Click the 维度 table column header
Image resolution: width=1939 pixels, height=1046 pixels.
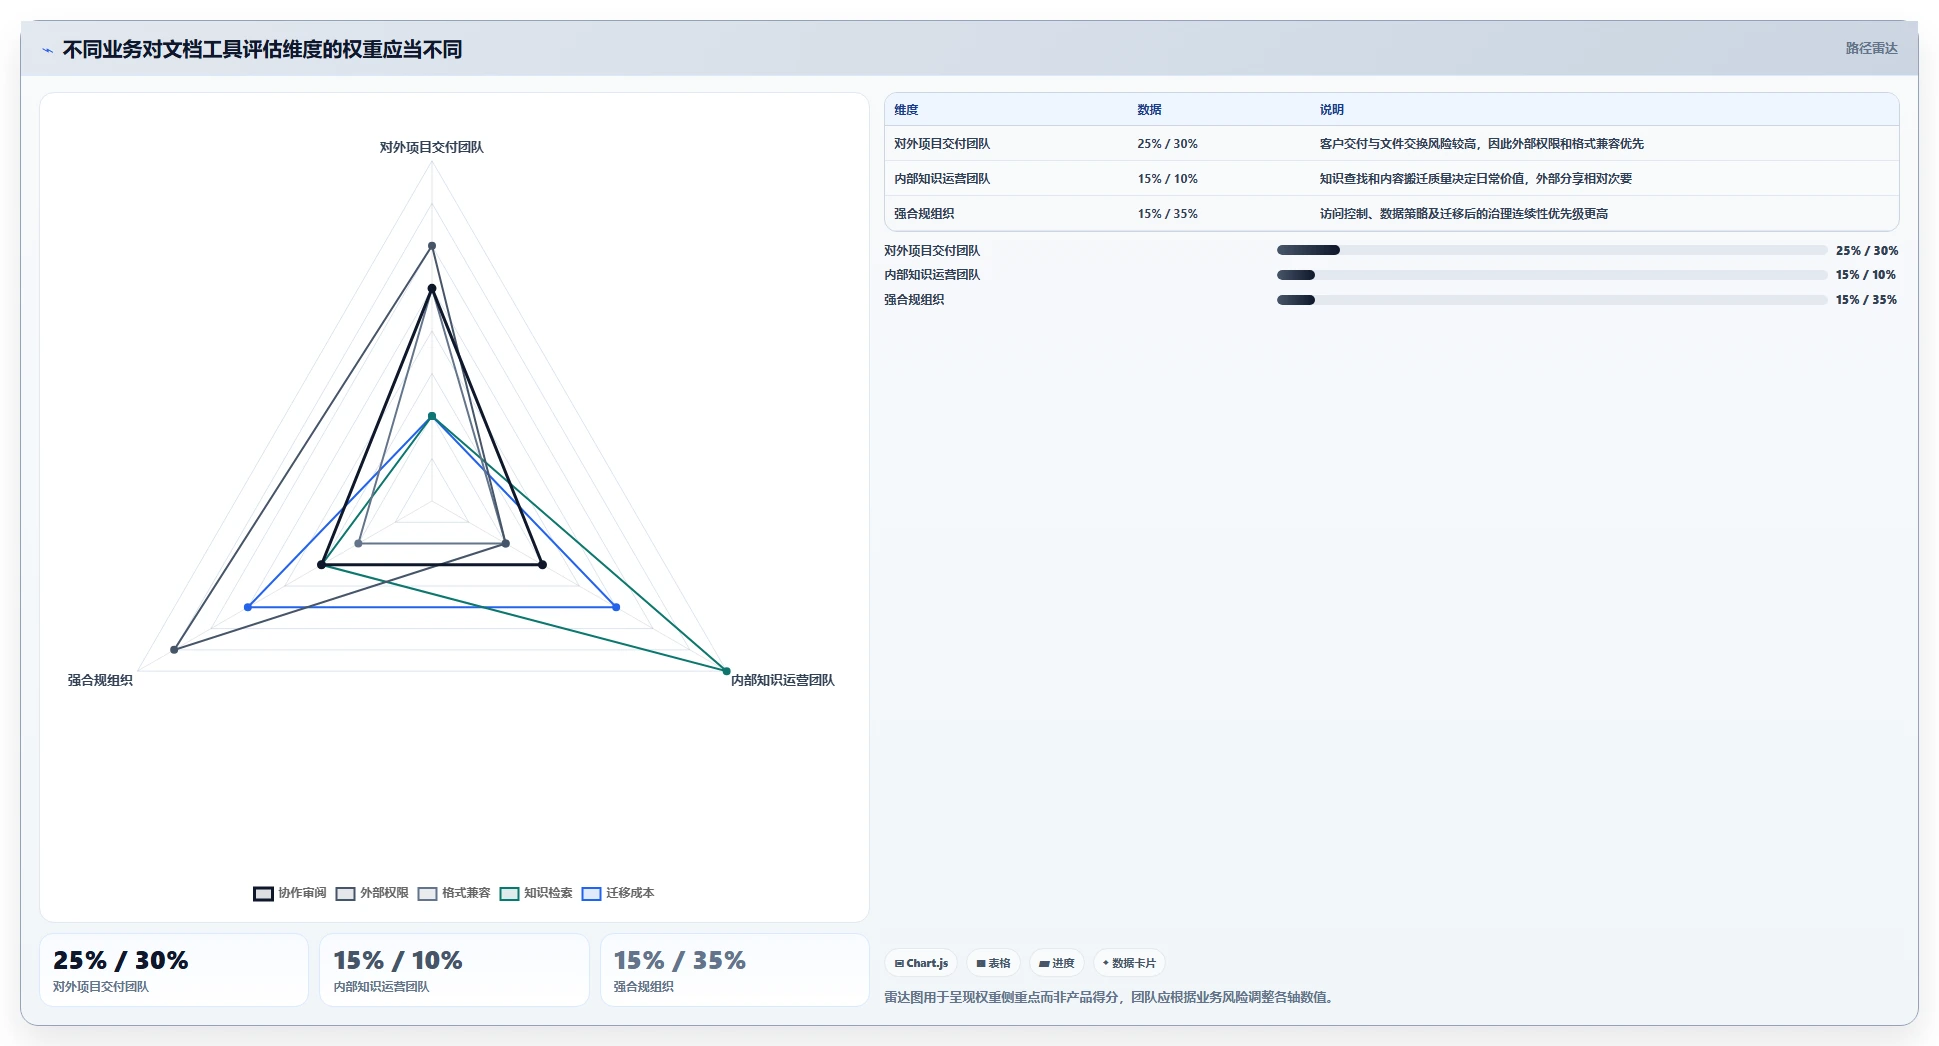point(906,110)
